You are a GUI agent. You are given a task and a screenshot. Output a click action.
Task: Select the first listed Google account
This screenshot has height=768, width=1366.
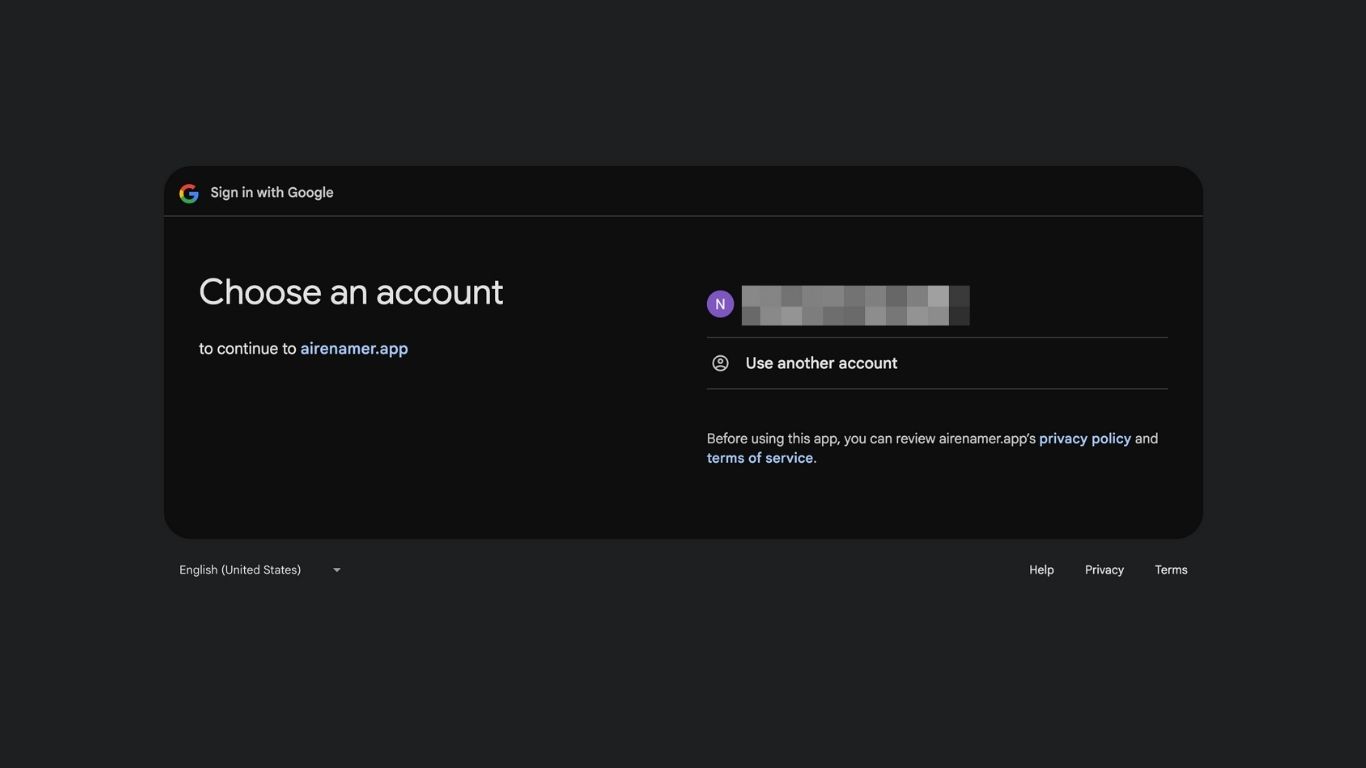pos(855,304)
